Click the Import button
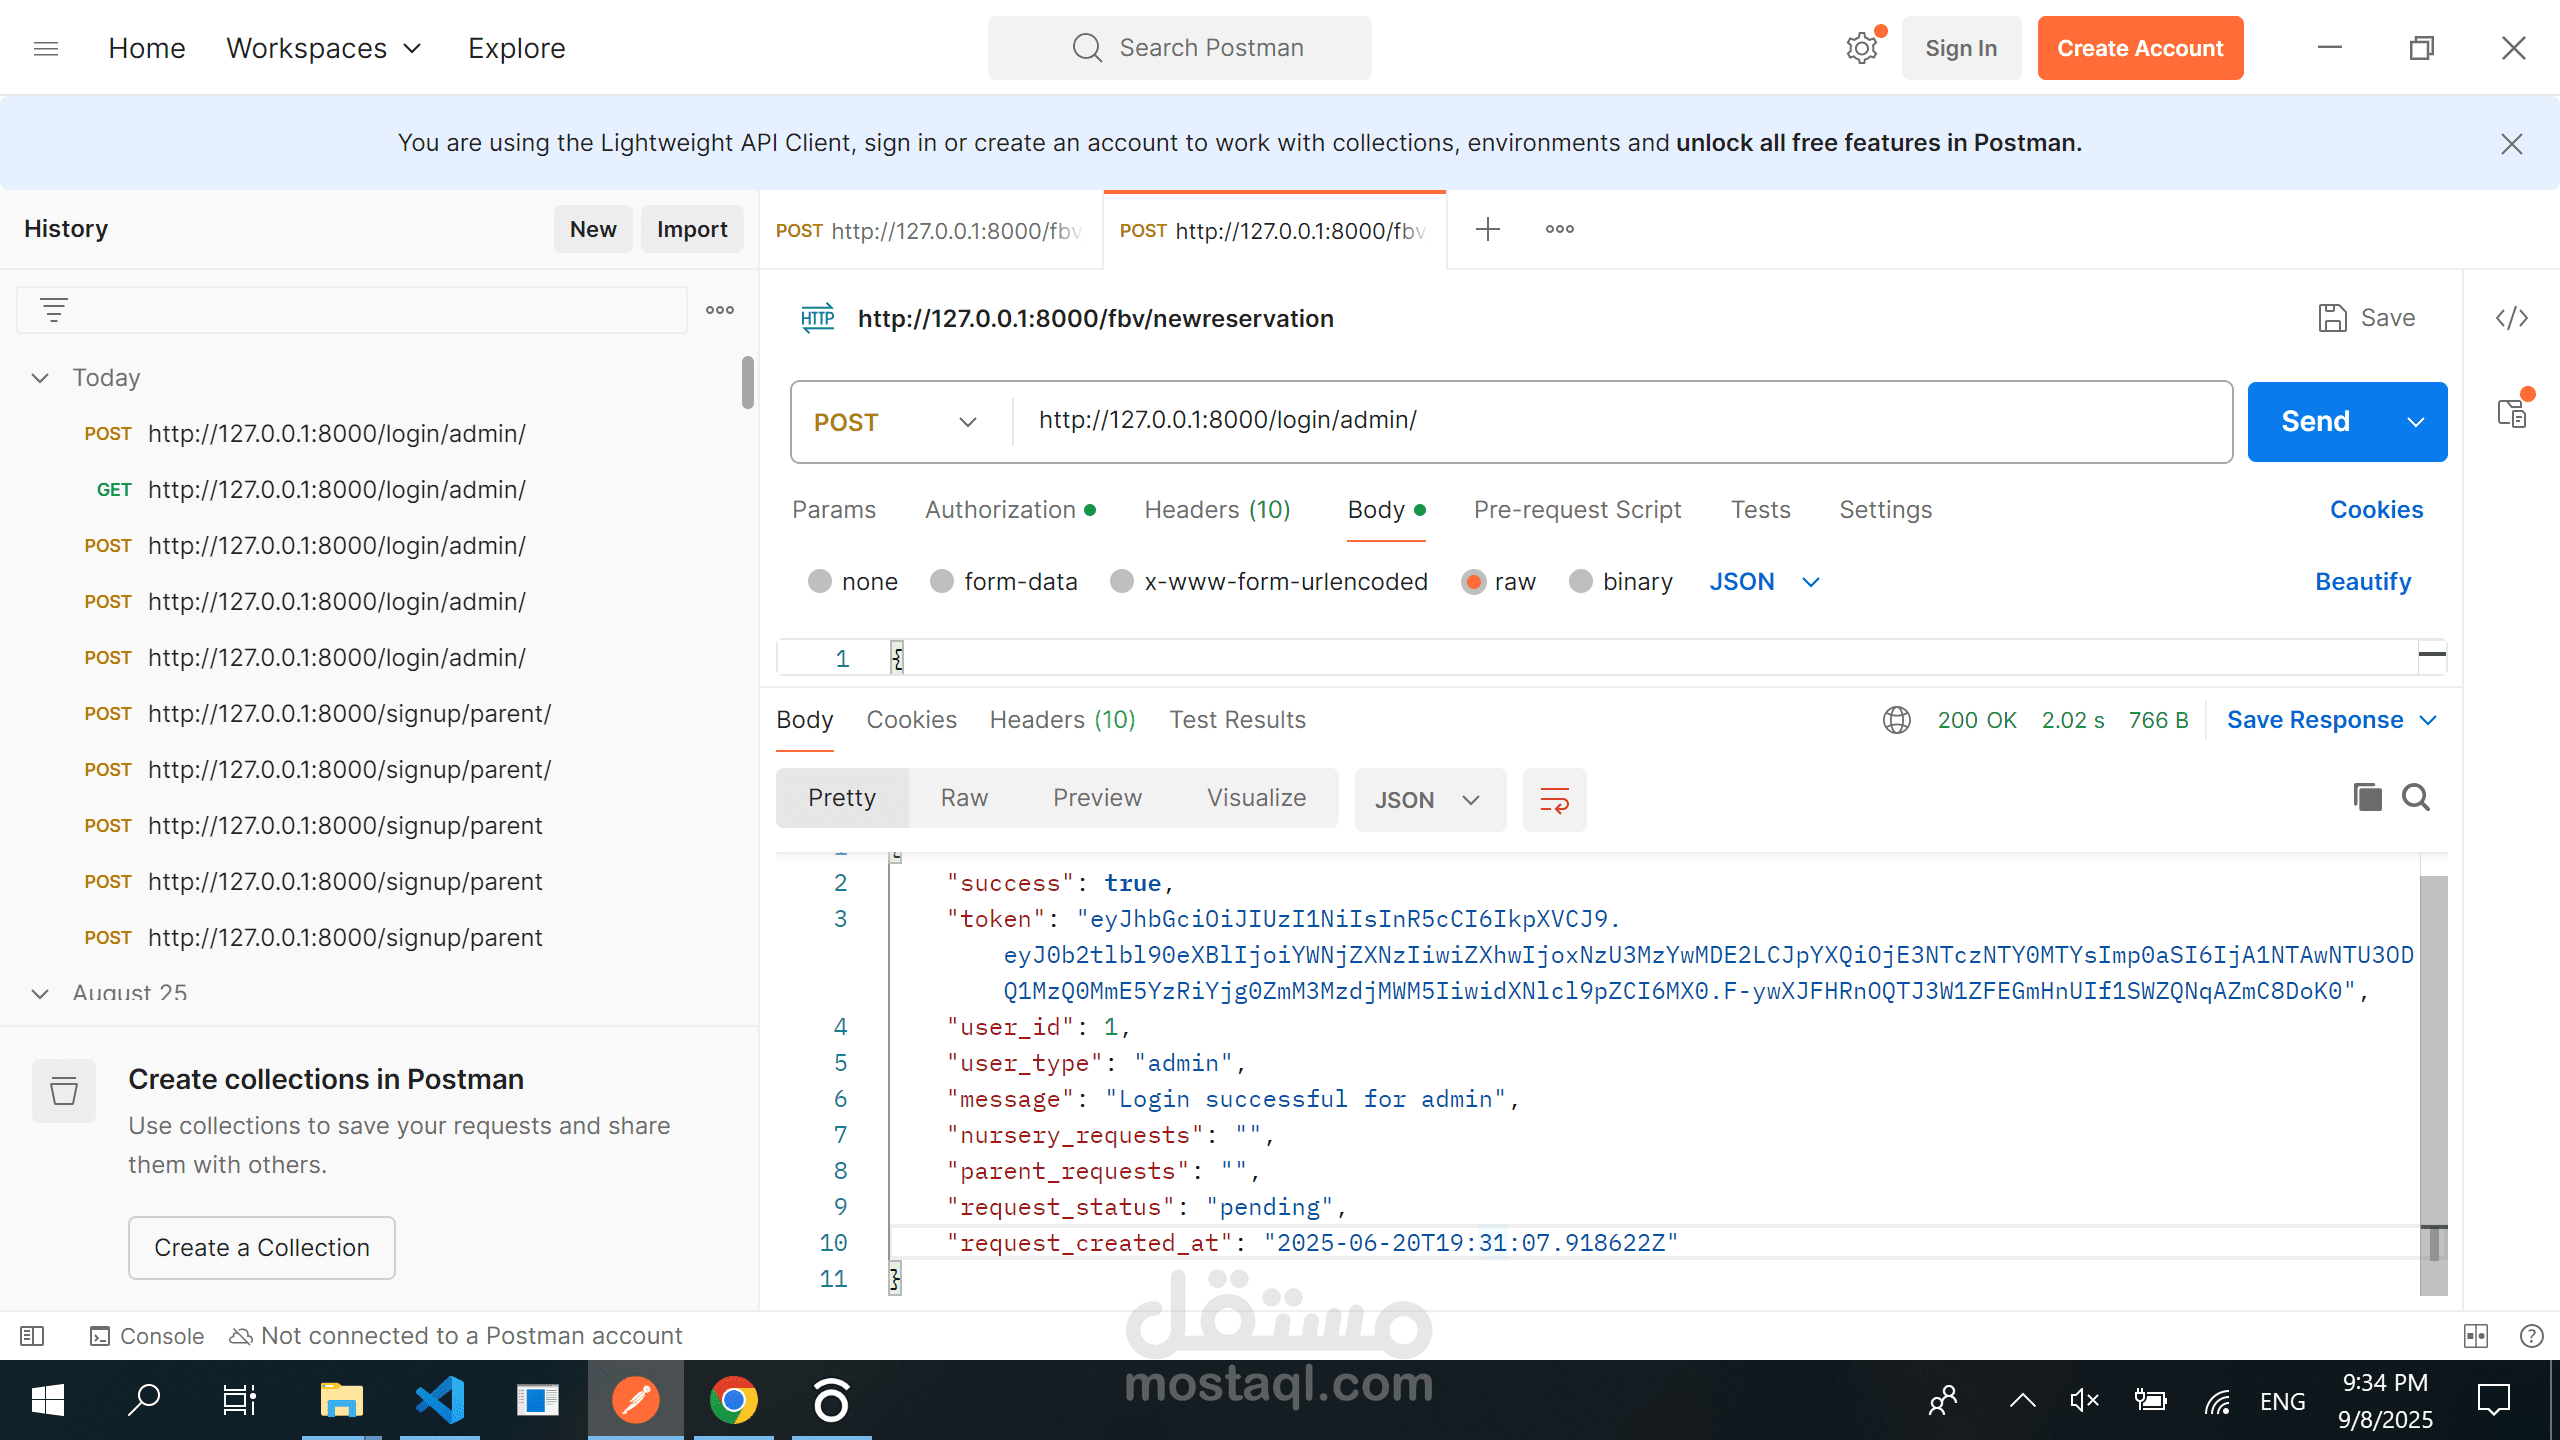This screenshot has height=1440, width=2560. (692, 229)
